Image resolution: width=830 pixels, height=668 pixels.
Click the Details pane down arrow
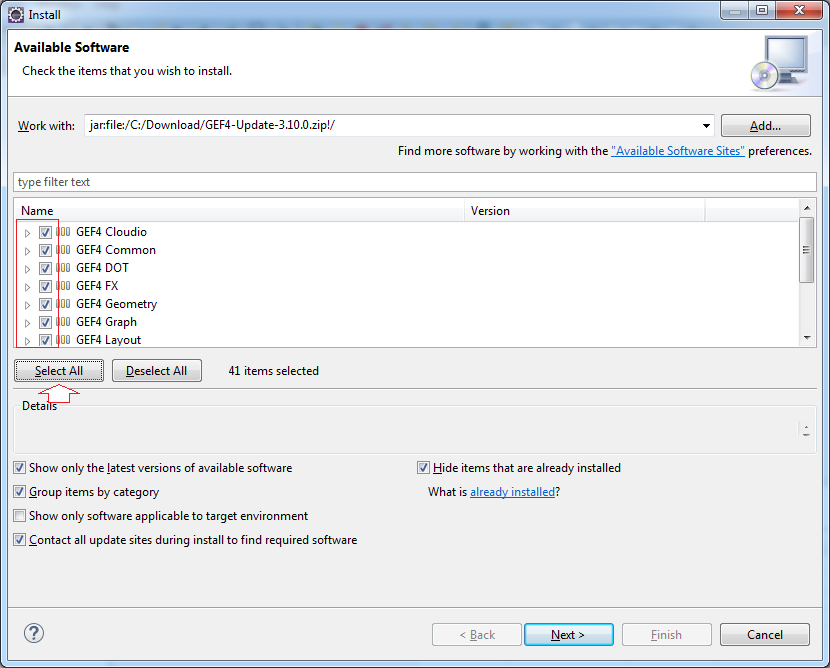click(806, 434)
